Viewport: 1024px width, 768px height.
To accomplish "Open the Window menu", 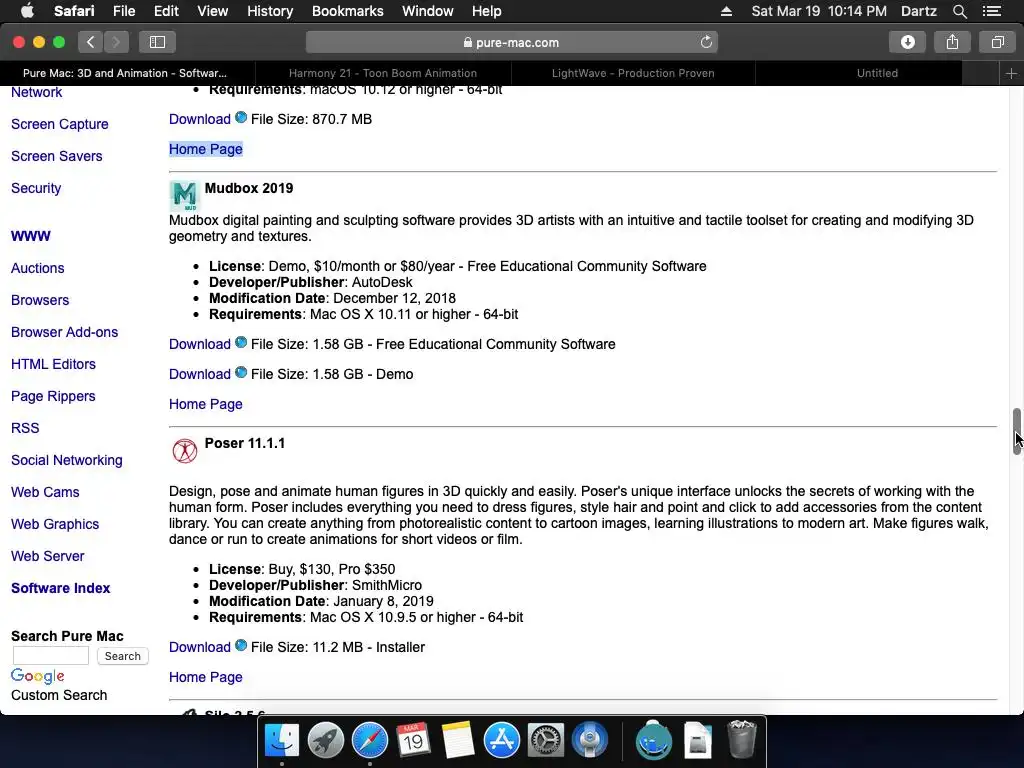I will (428, 11).
